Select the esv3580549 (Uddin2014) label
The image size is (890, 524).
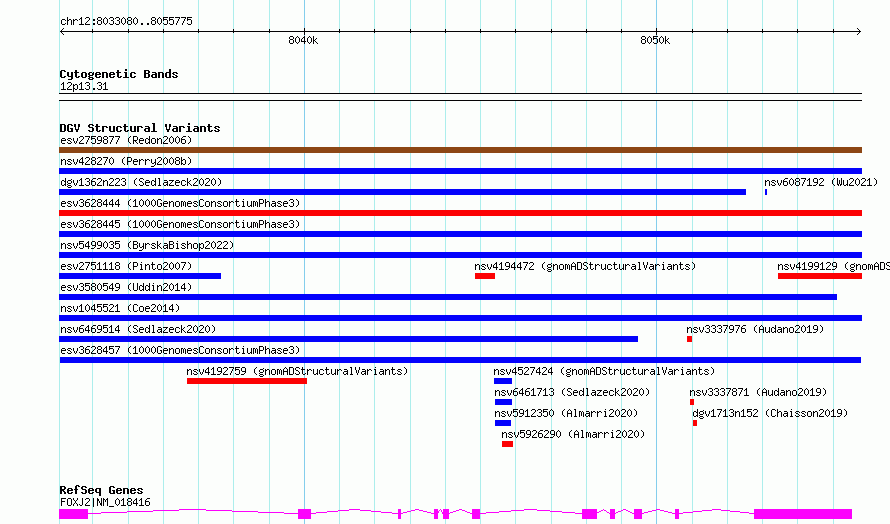(126, 287)
